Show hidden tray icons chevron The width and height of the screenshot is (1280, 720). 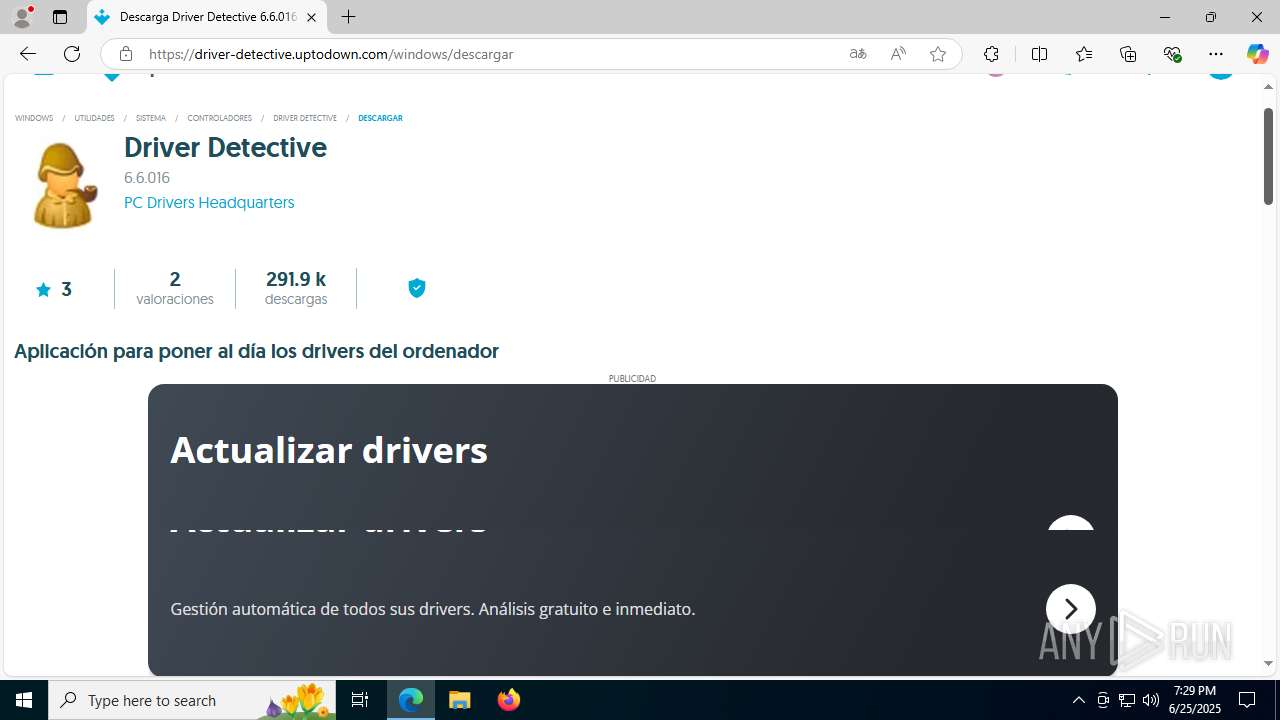(x=1078, y=700)
